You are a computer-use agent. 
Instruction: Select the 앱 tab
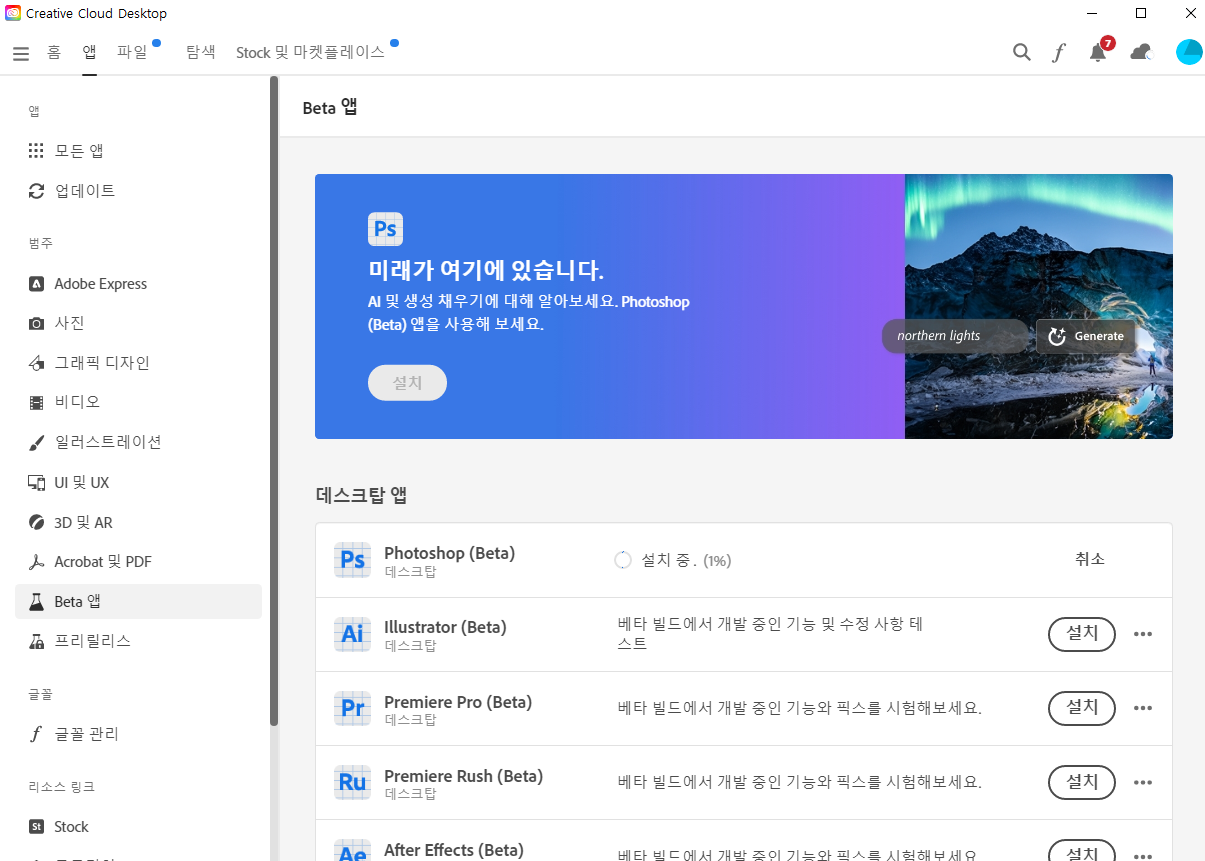point(90,52)
